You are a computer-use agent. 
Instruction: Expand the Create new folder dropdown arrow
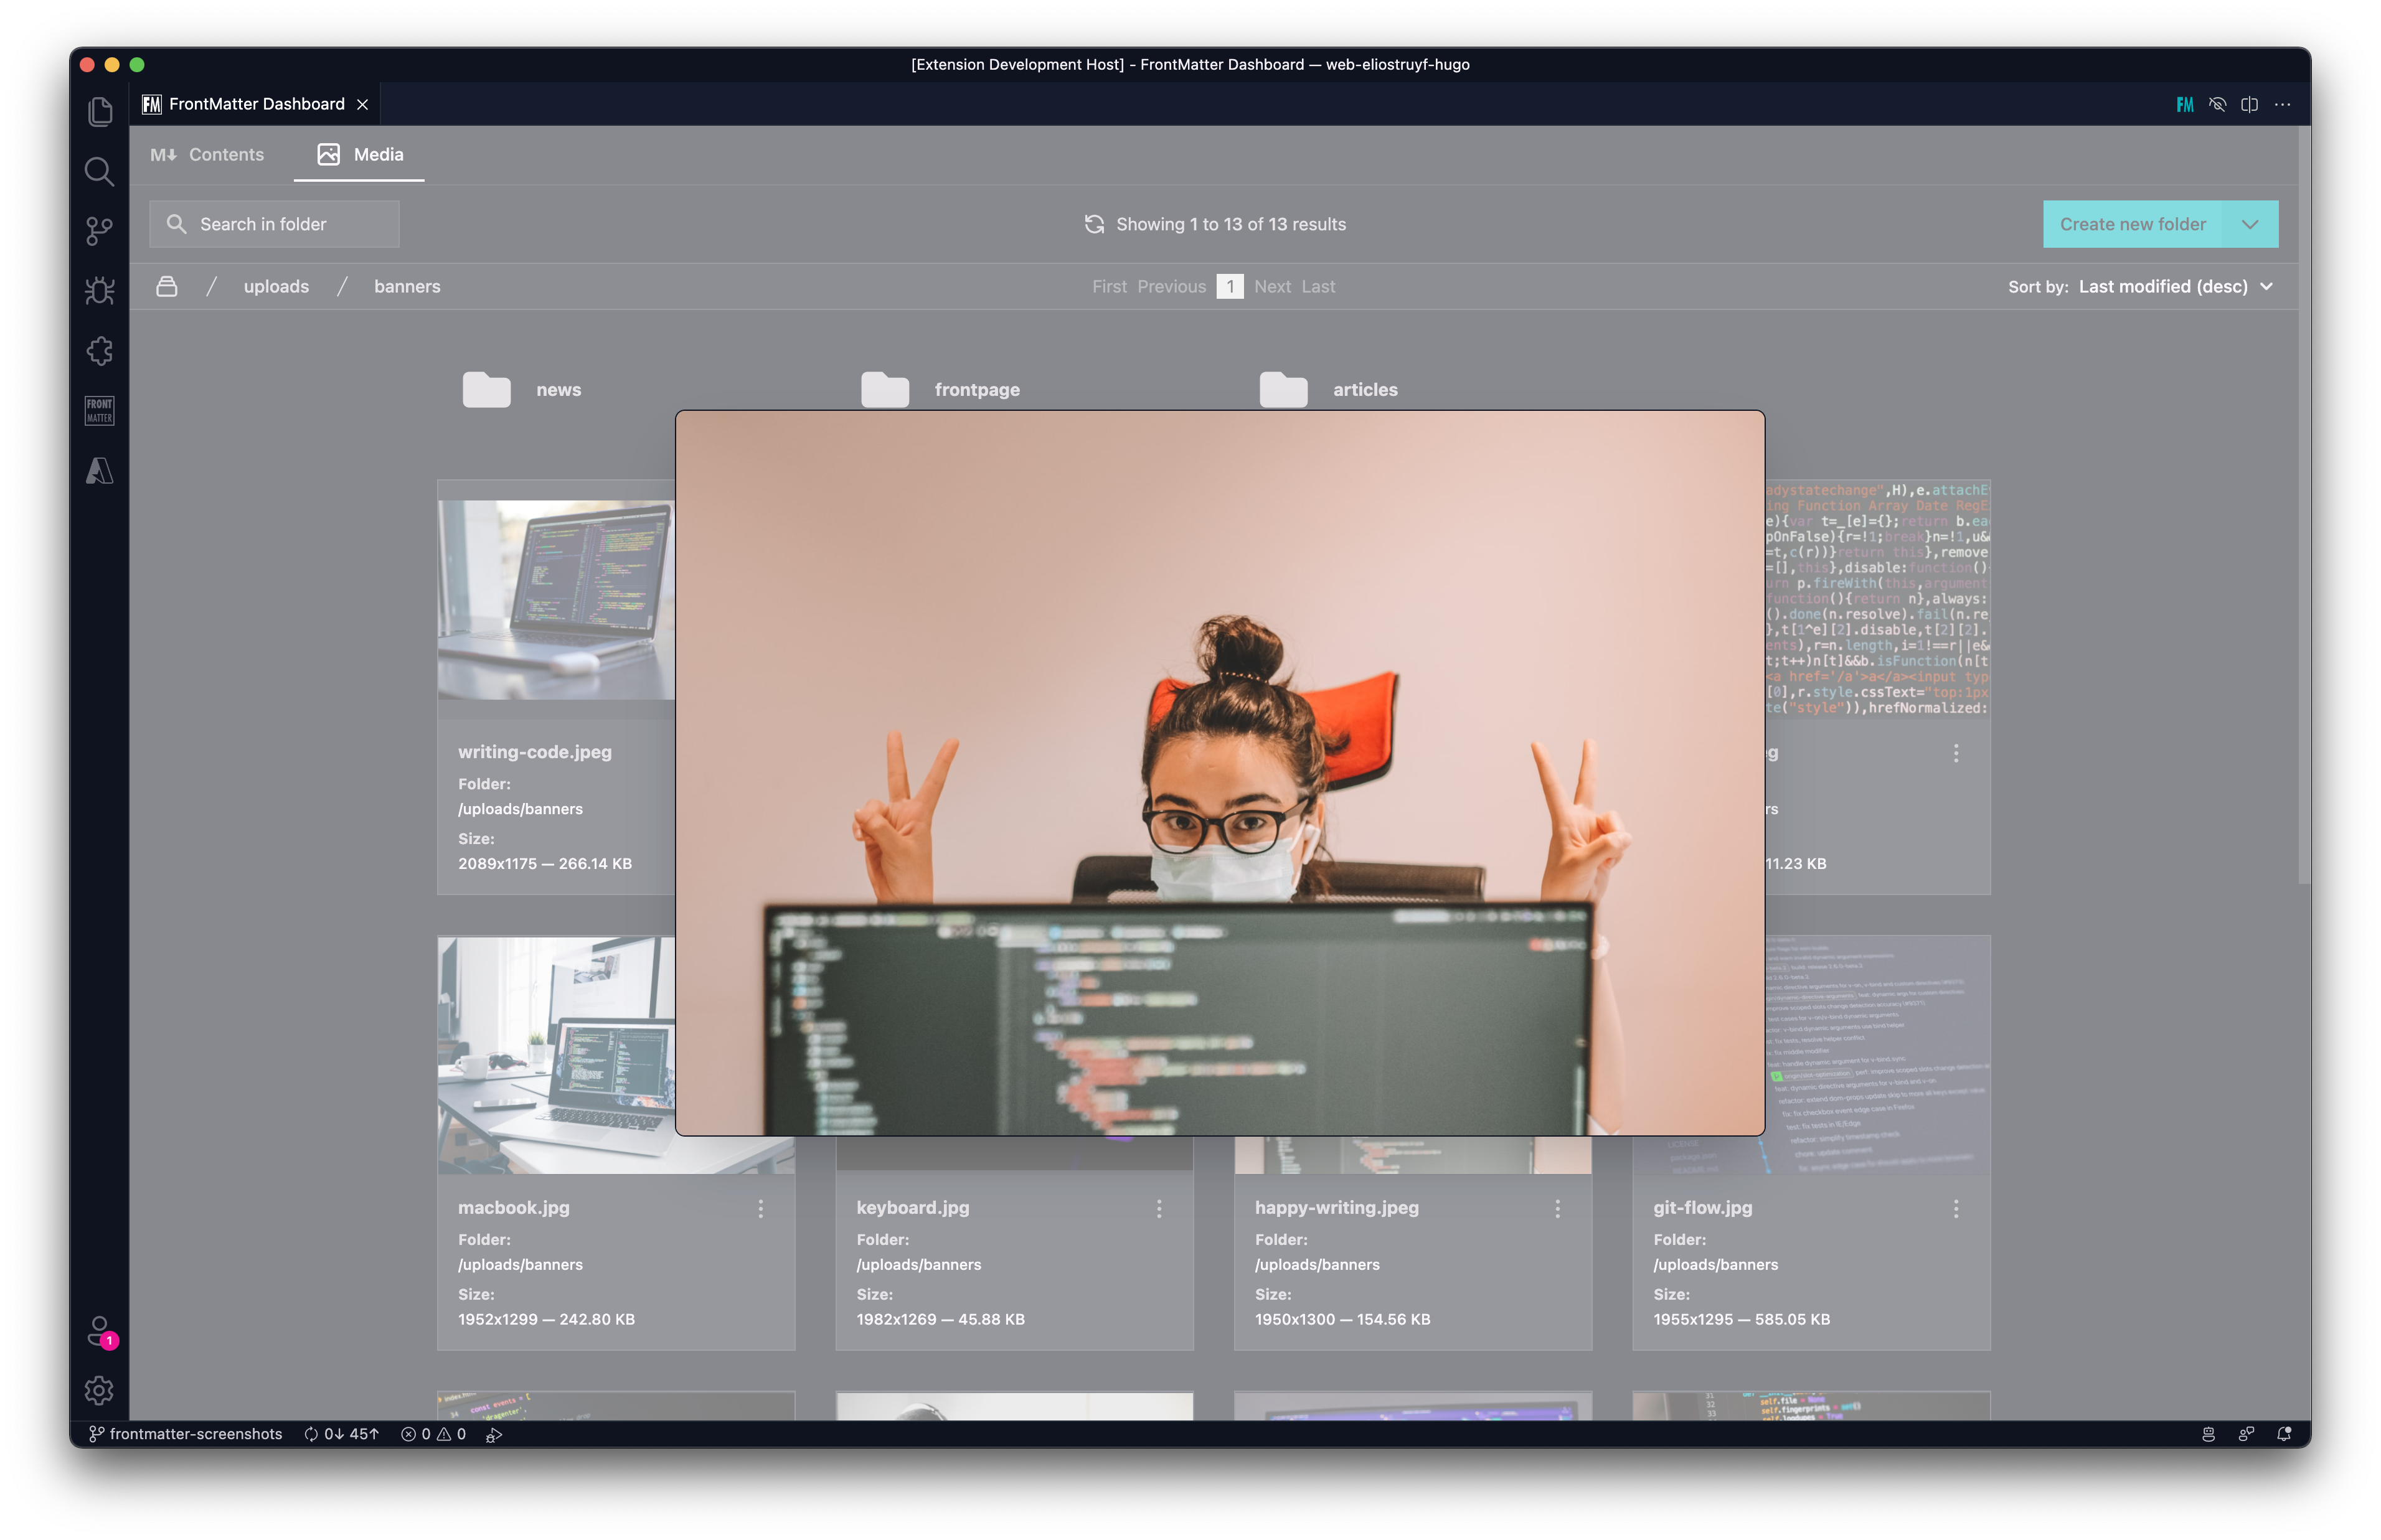(2250, 224)
